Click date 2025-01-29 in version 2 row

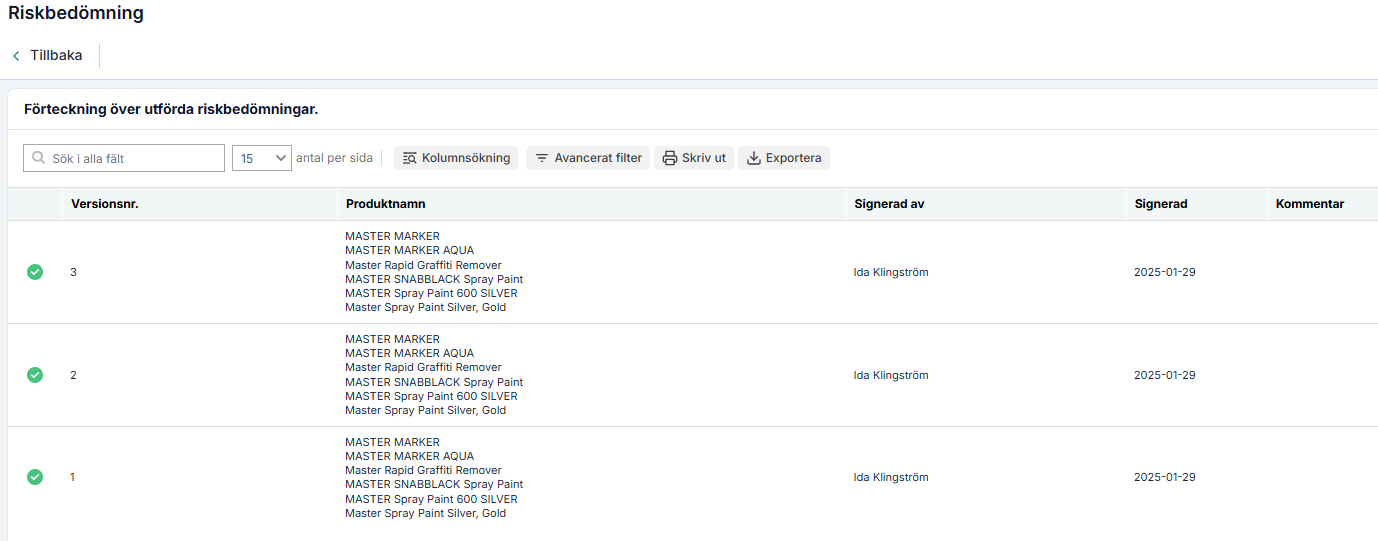(1165, 375)
